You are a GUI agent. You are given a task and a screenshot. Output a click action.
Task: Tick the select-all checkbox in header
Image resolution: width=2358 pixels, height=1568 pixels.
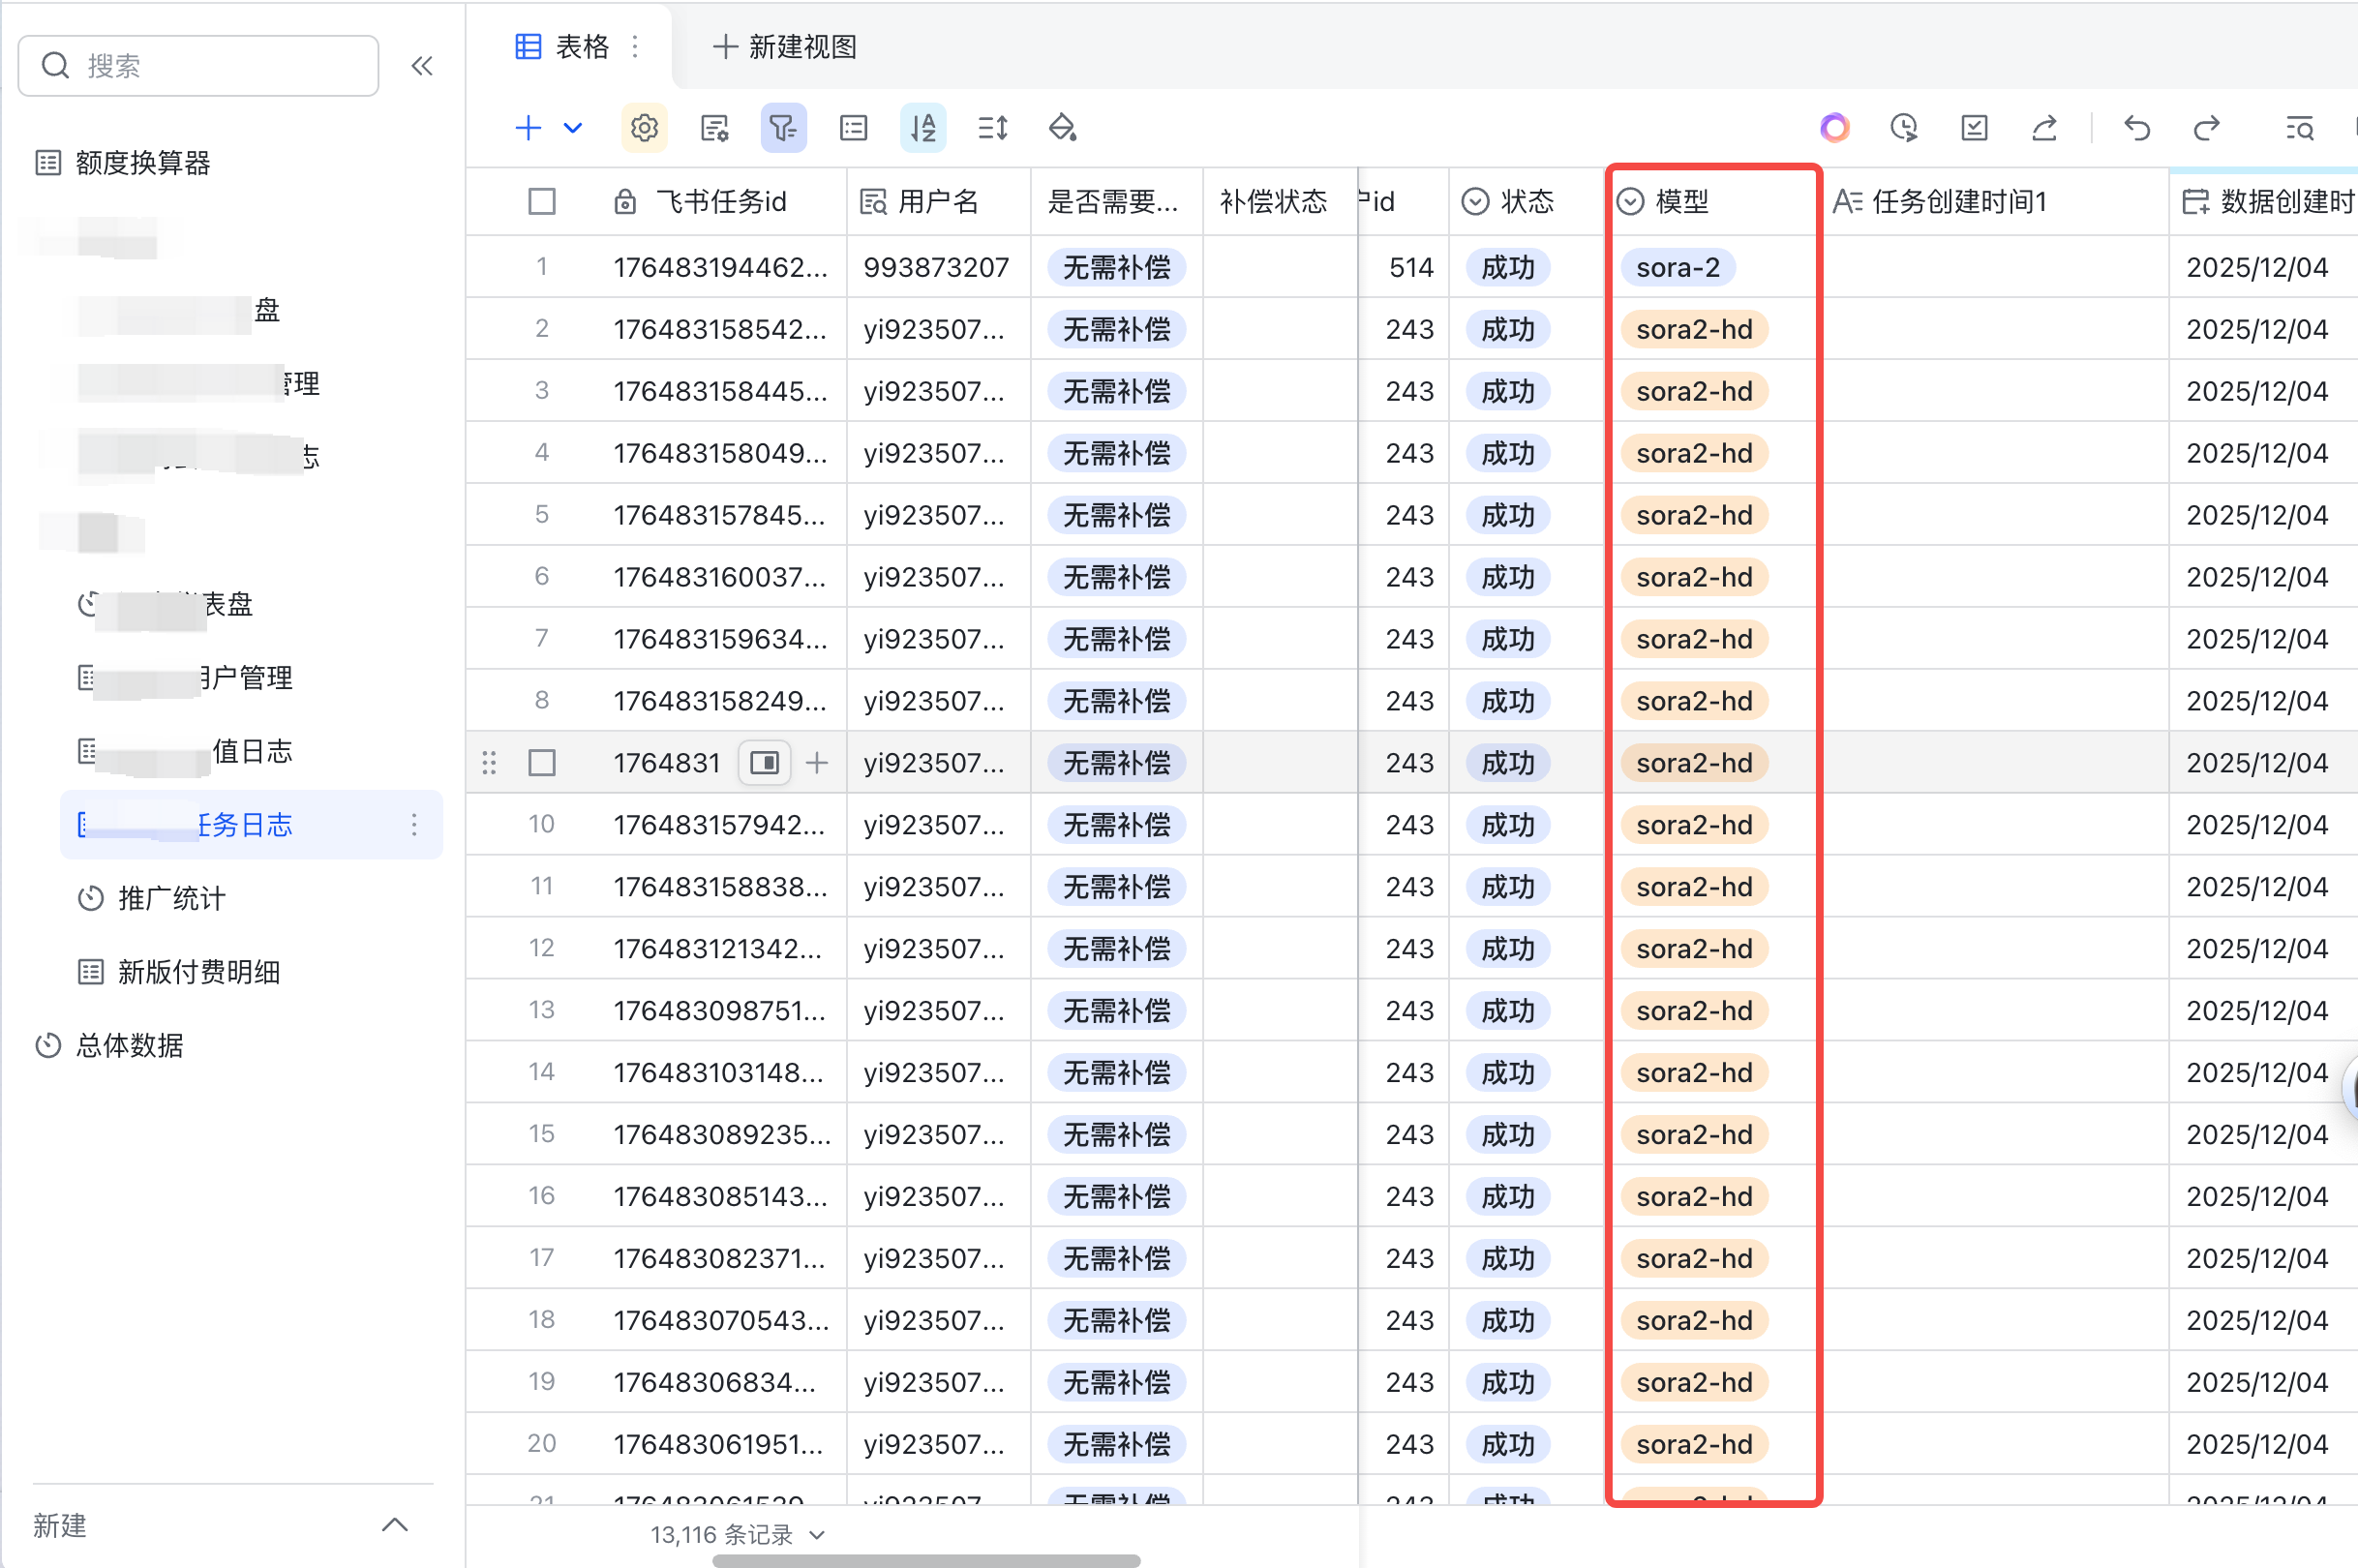click(x=541, y=202)
